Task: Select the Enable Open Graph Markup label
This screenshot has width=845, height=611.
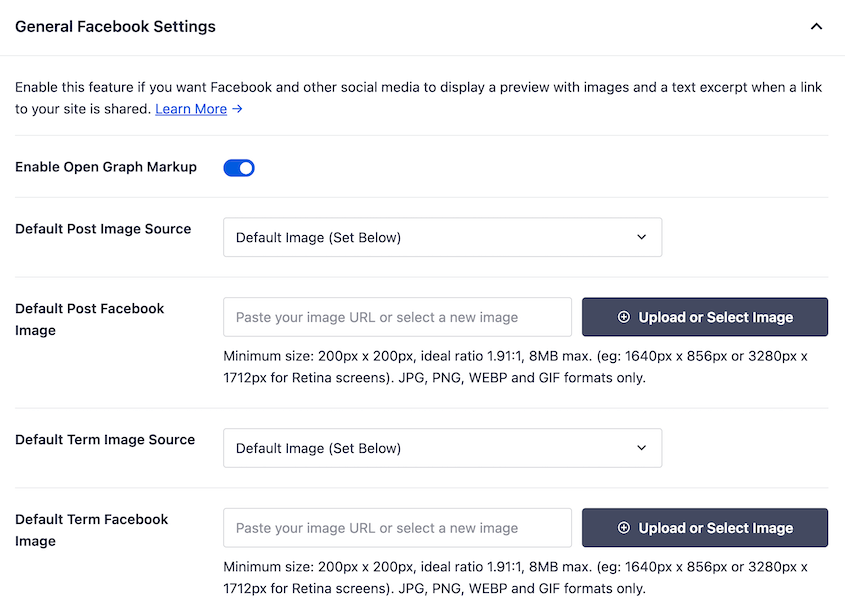Action: (106, 167)
